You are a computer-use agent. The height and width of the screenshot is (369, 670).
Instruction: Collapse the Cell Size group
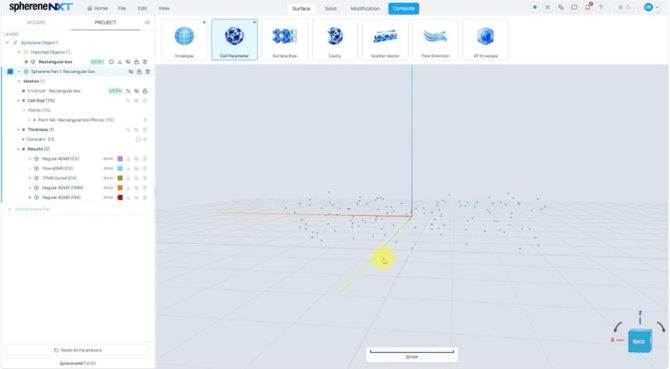18,101
